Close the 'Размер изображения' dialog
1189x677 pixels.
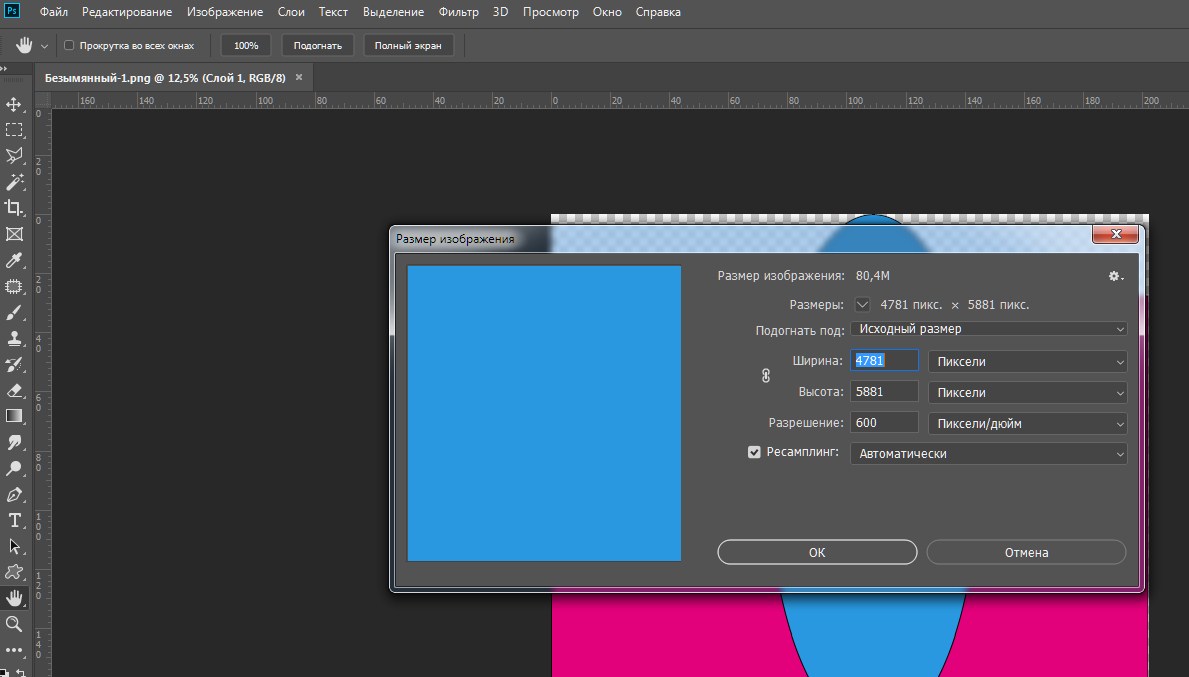coord(1115,234)
